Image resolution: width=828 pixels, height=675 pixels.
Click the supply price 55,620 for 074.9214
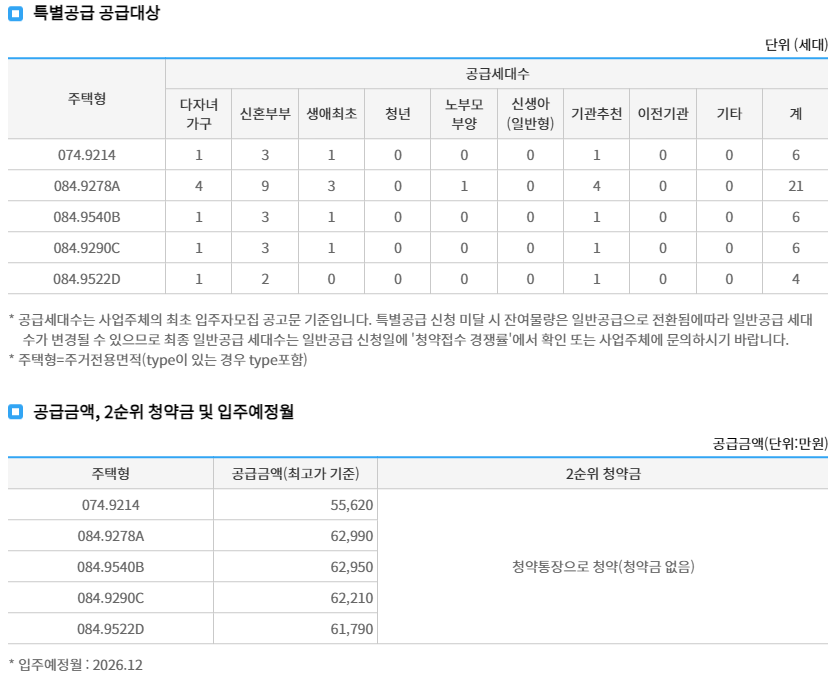point(350,506)
